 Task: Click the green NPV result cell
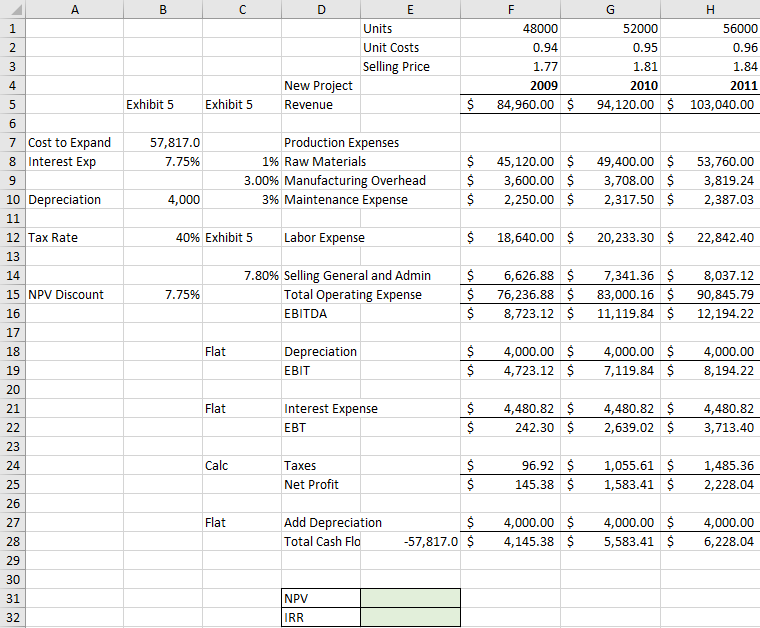pos(411,598)
